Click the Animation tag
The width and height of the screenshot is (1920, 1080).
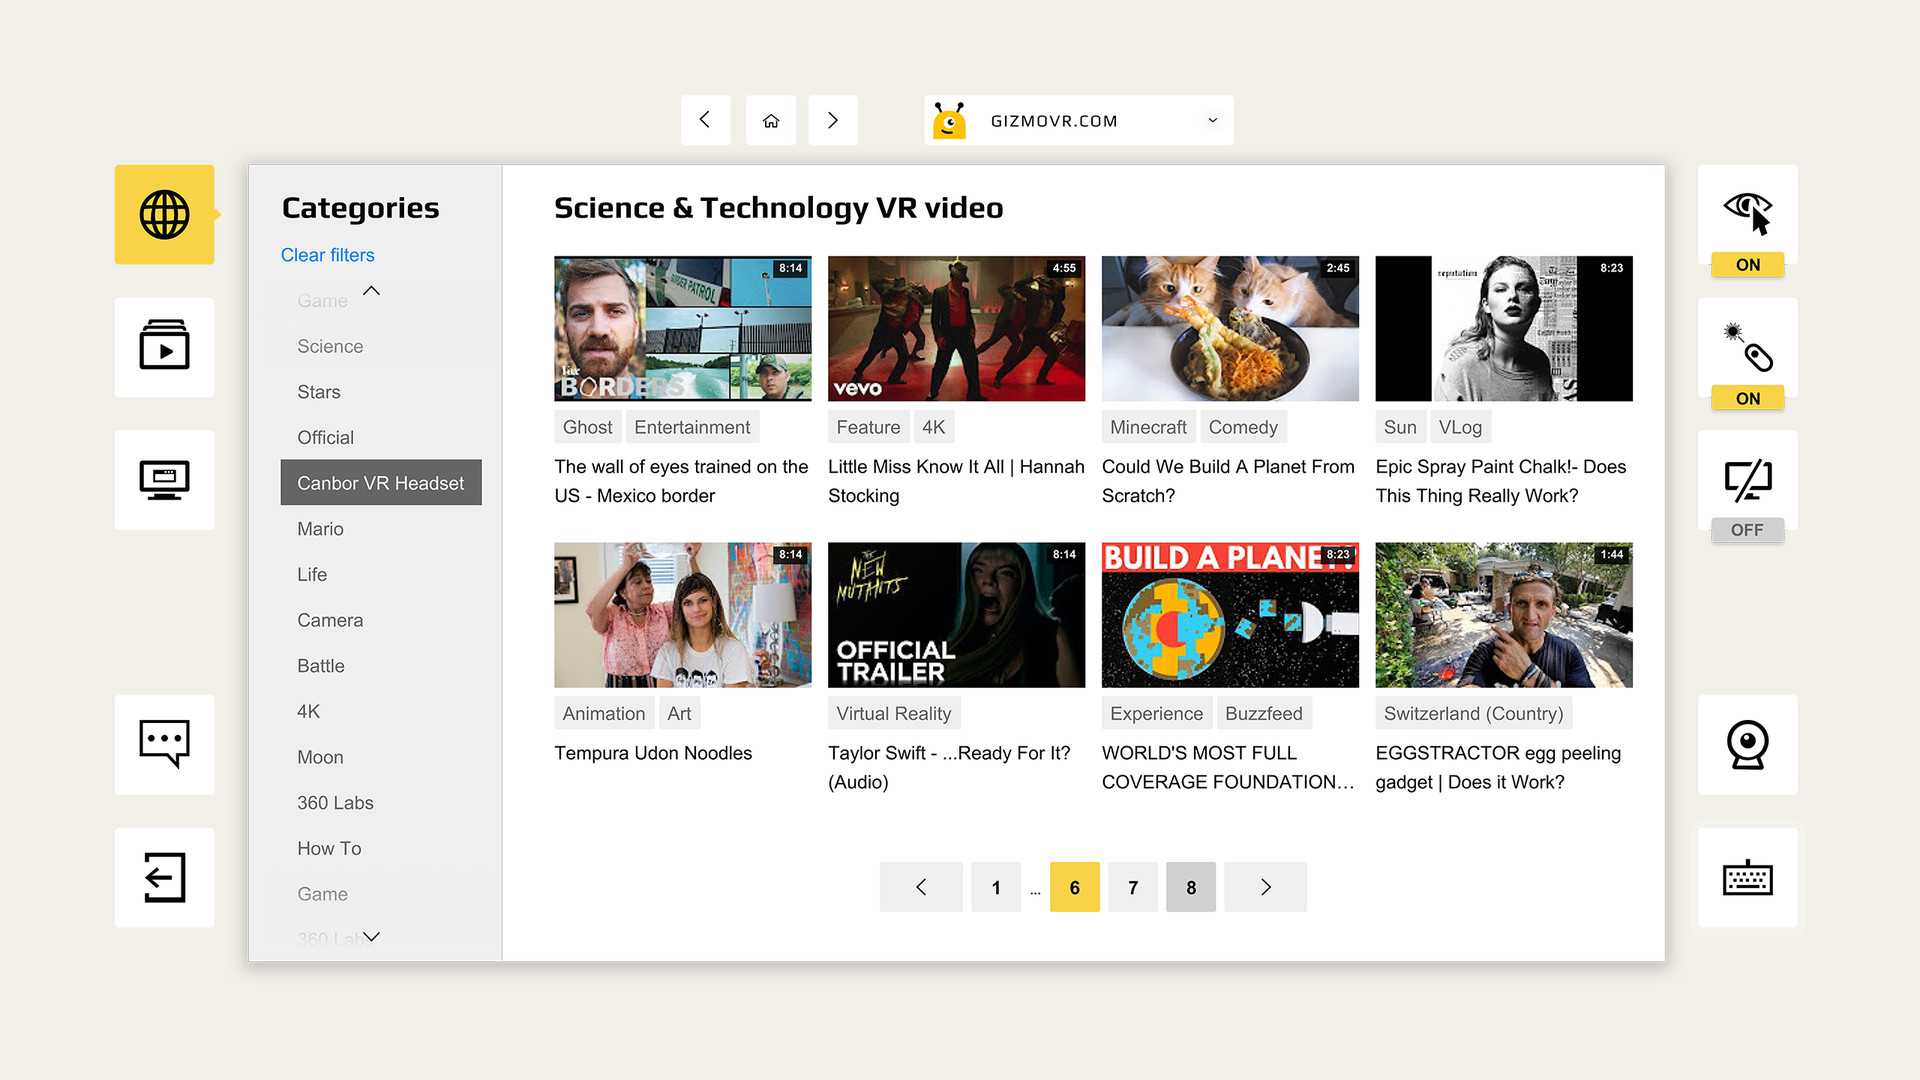tap(604, 714)
